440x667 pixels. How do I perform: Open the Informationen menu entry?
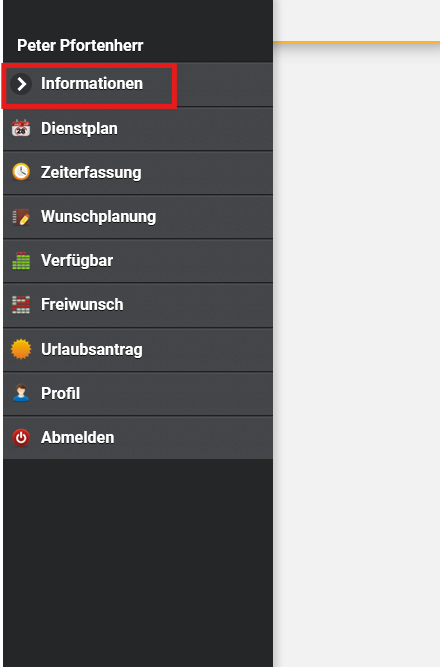point(138,84)
